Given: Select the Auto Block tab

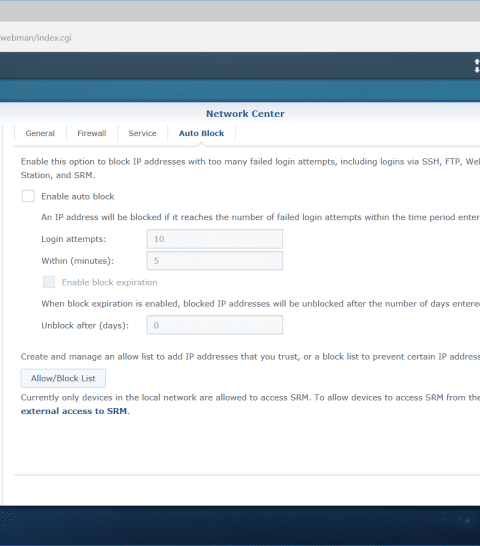Looking at the screenshot, I should (201, 133).
